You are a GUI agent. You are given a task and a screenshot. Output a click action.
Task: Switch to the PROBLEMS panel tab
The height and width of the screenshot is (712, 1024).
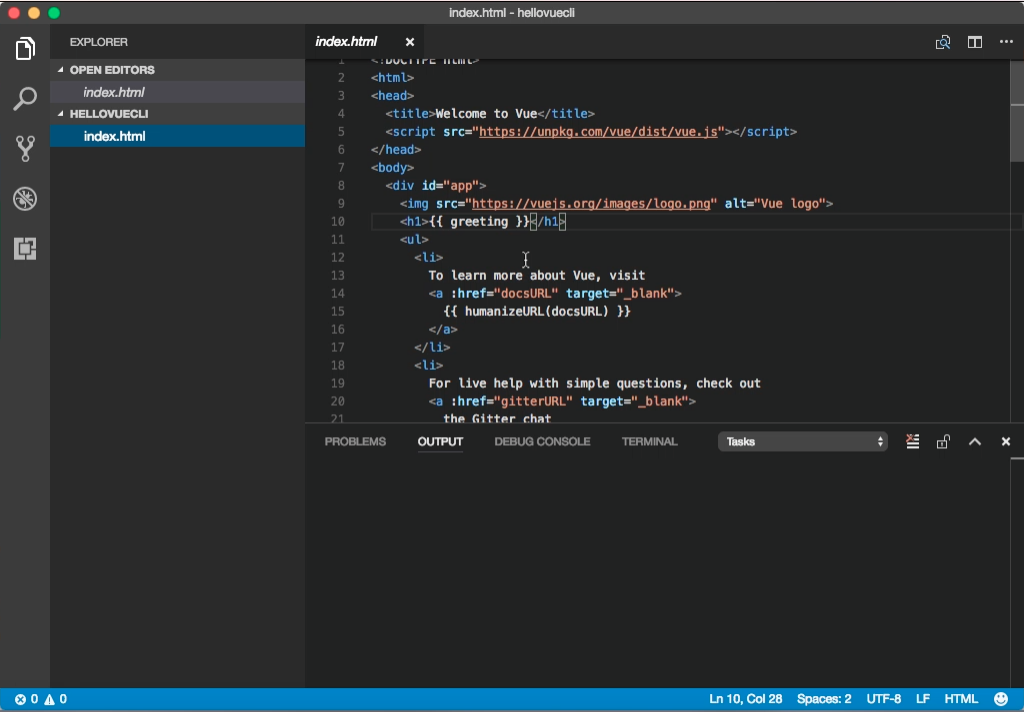(355, 442)
